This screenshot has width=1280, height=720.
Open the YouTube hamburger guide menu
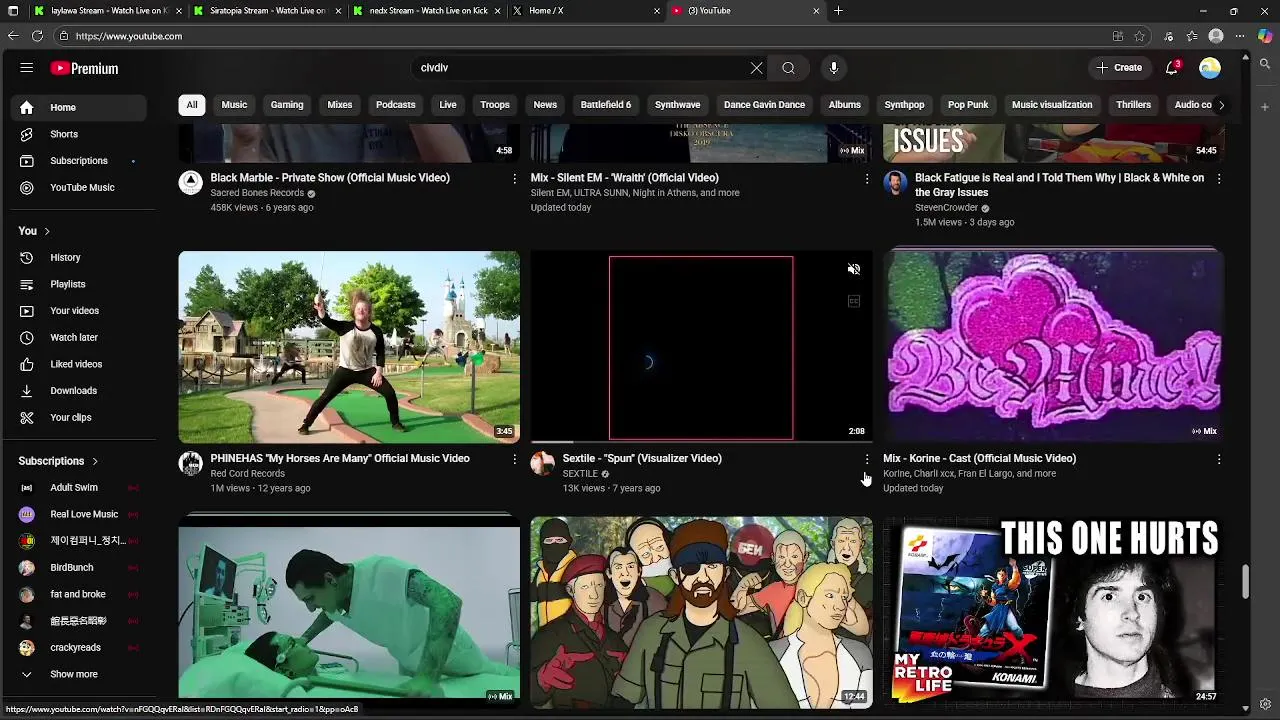pyautogui.click(x=27, y=68)
